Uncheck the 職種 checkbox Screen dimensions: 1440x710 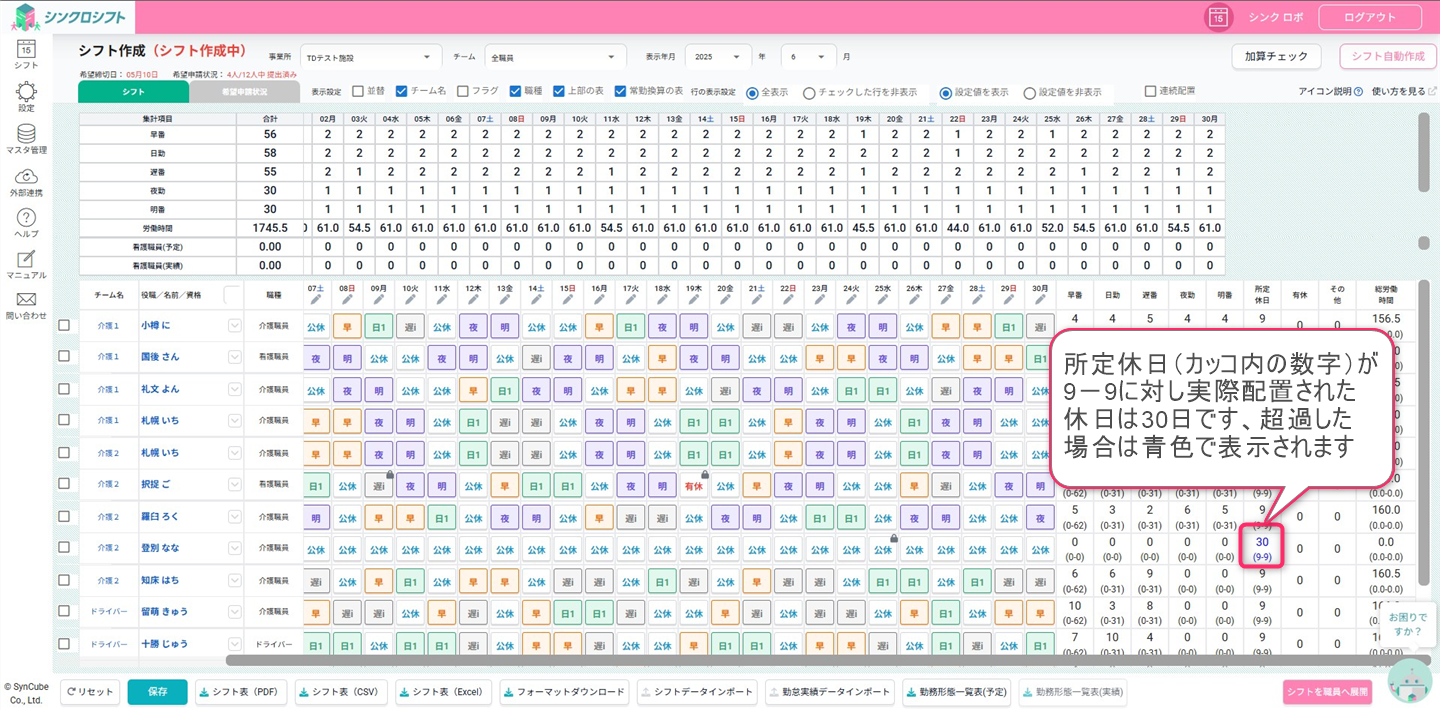click(515, 91)
